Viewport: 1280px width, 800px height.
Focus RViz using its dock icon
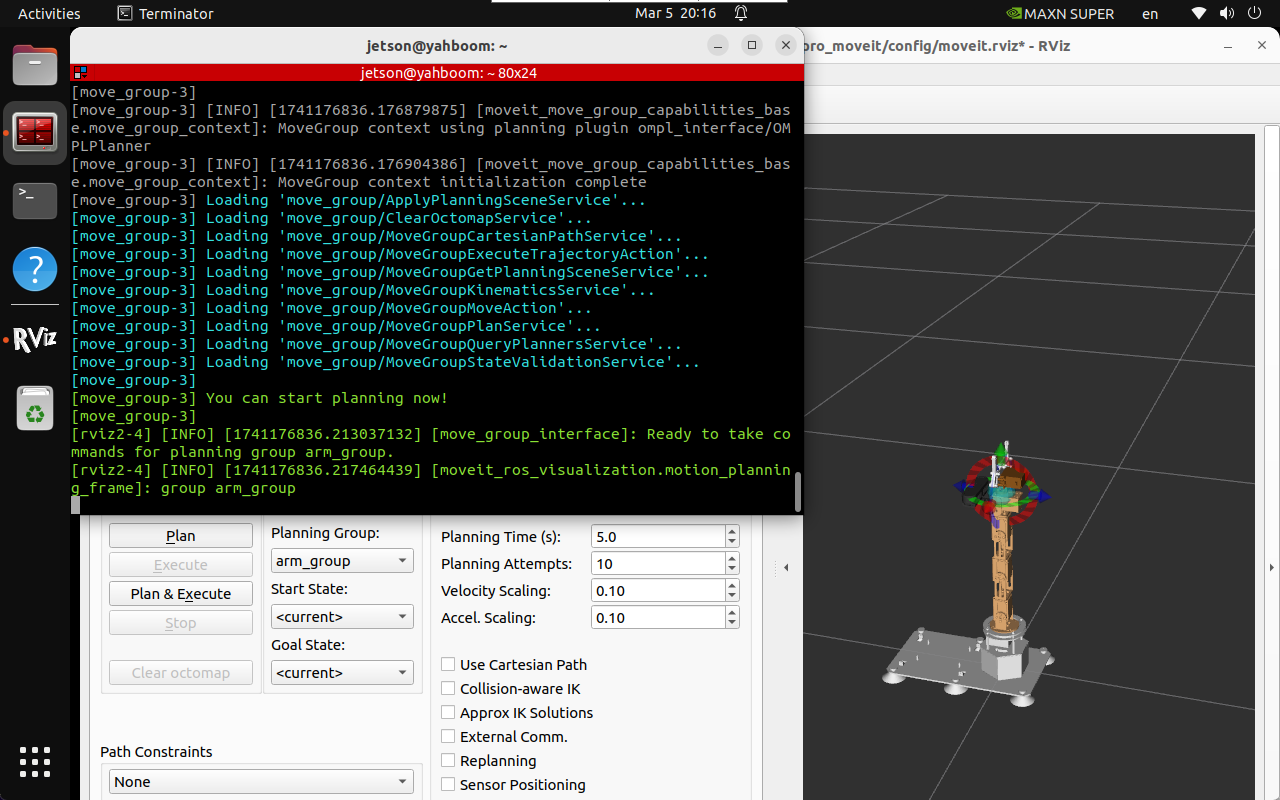coord(35,339)
